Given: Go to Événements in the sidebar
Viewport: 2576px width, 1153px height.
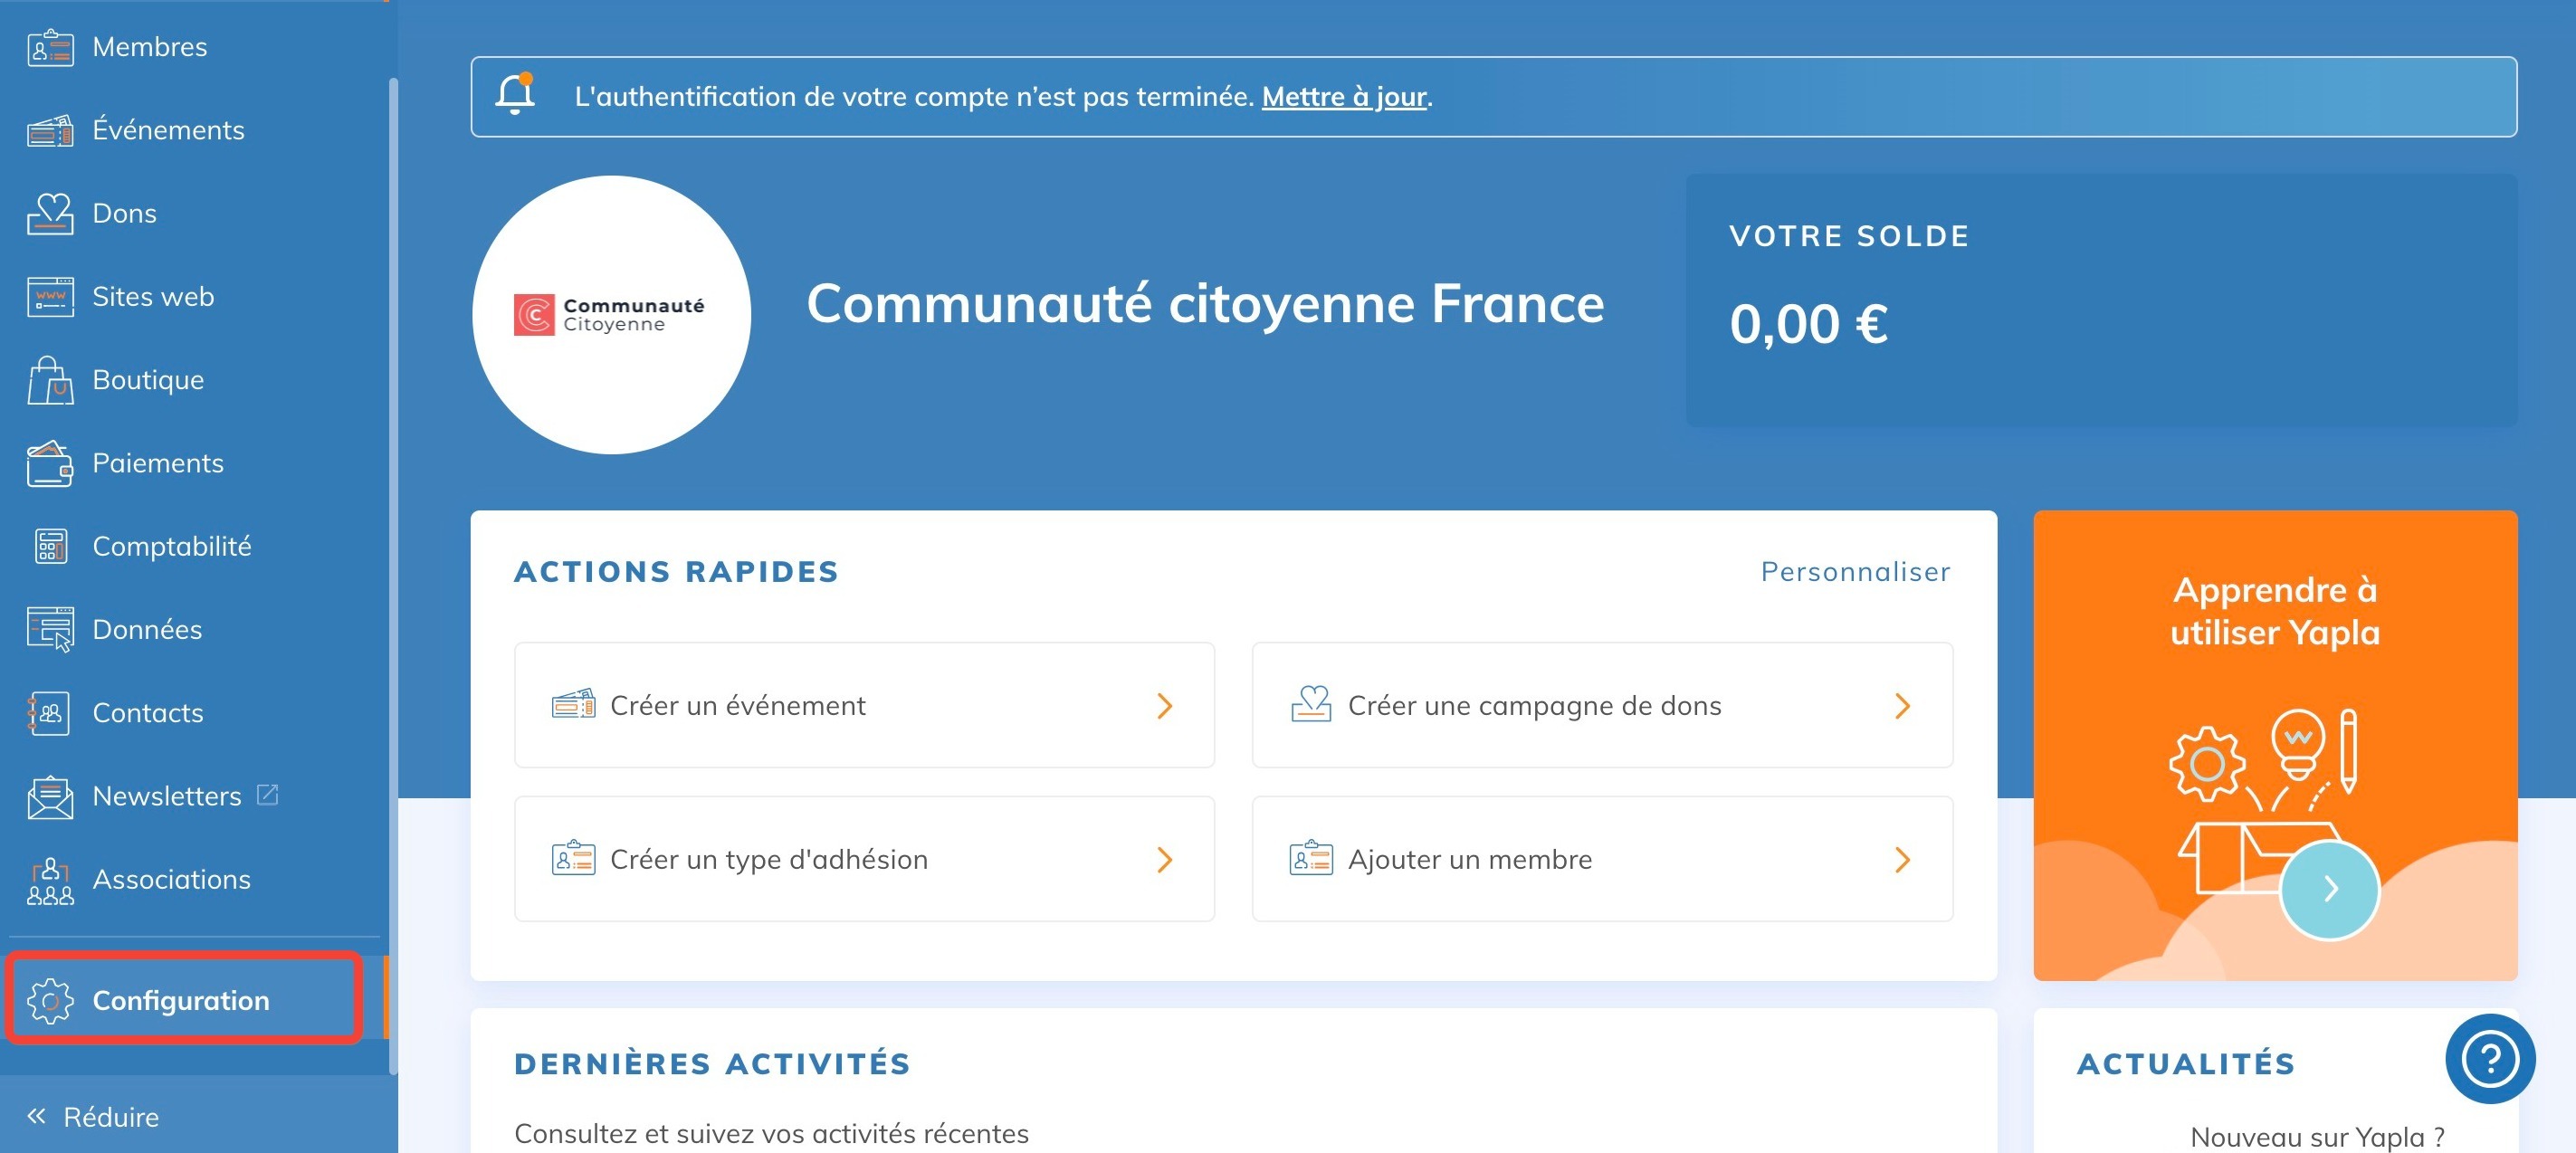Looking at the screenshot, I should coord(168,130).
